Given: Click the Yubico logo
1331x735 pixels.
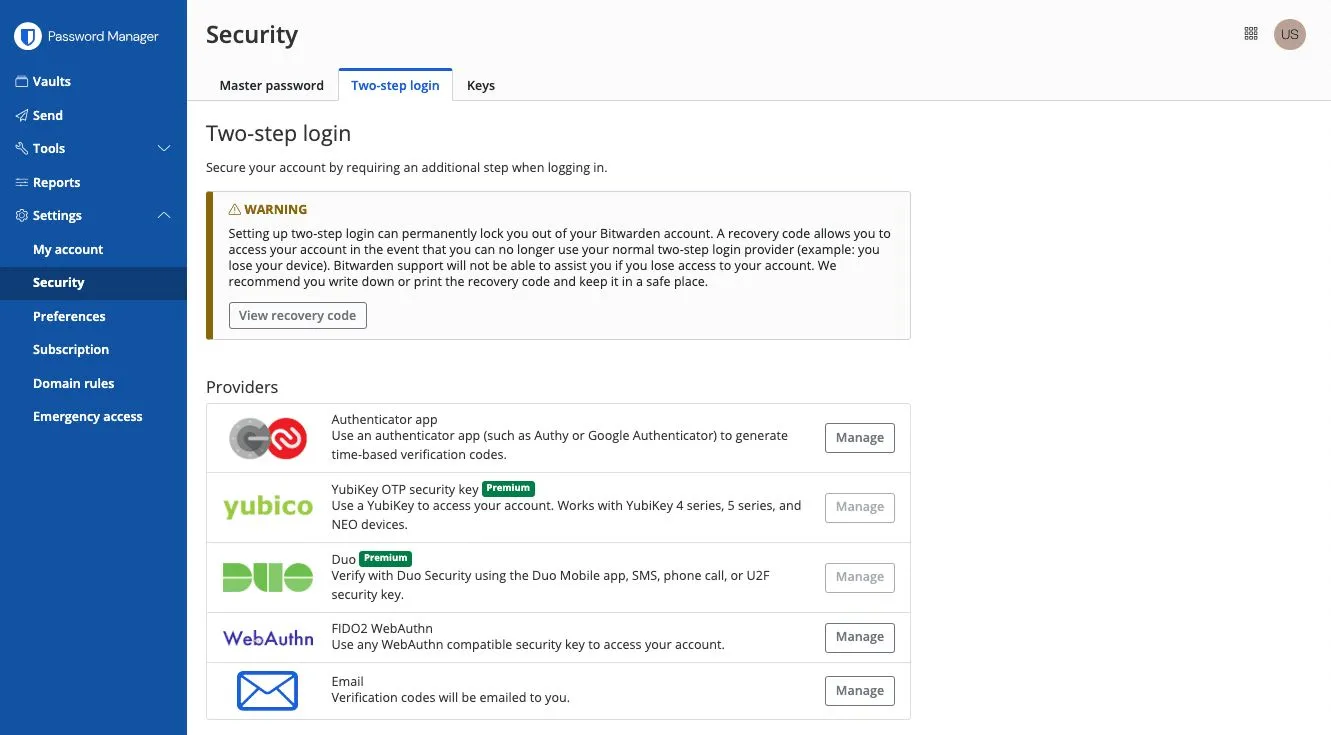Looking at the screenshot, I should pyautogui.click(x=268, y=507).
